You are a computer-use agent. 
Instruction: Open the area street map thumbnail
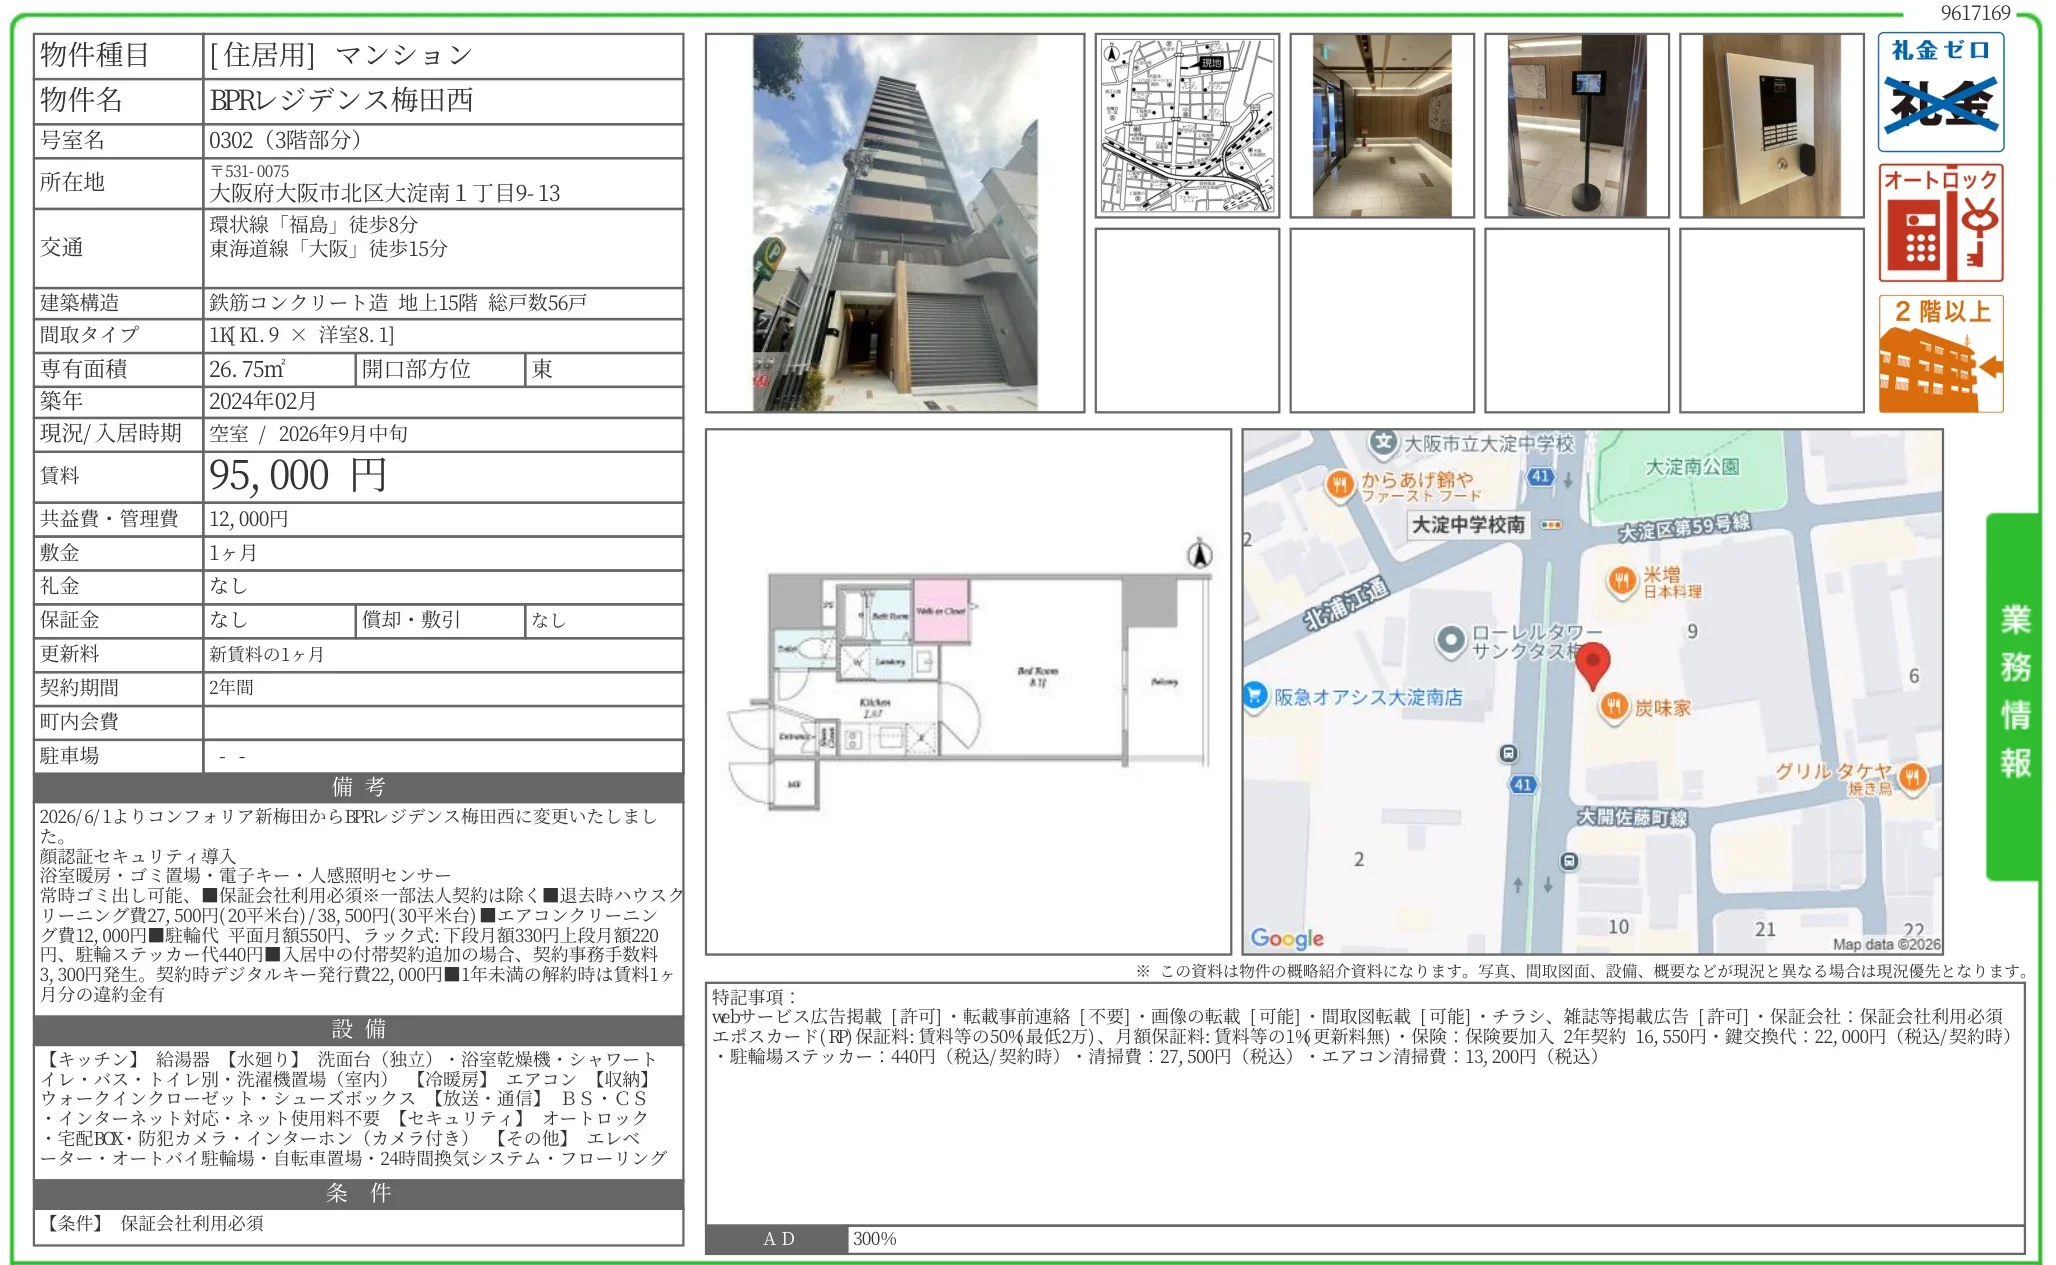click(x=1187, y=126)
